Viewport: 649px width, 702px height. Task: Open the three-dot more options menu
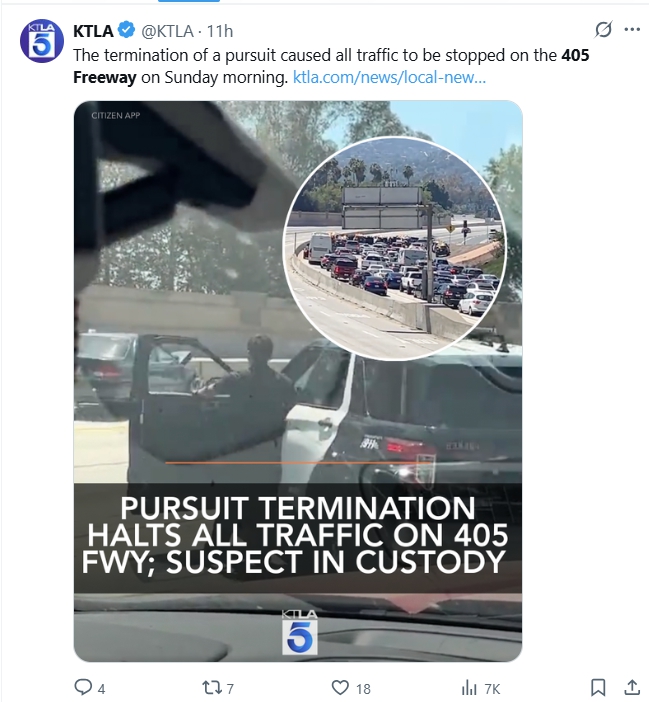click(632, 30)
